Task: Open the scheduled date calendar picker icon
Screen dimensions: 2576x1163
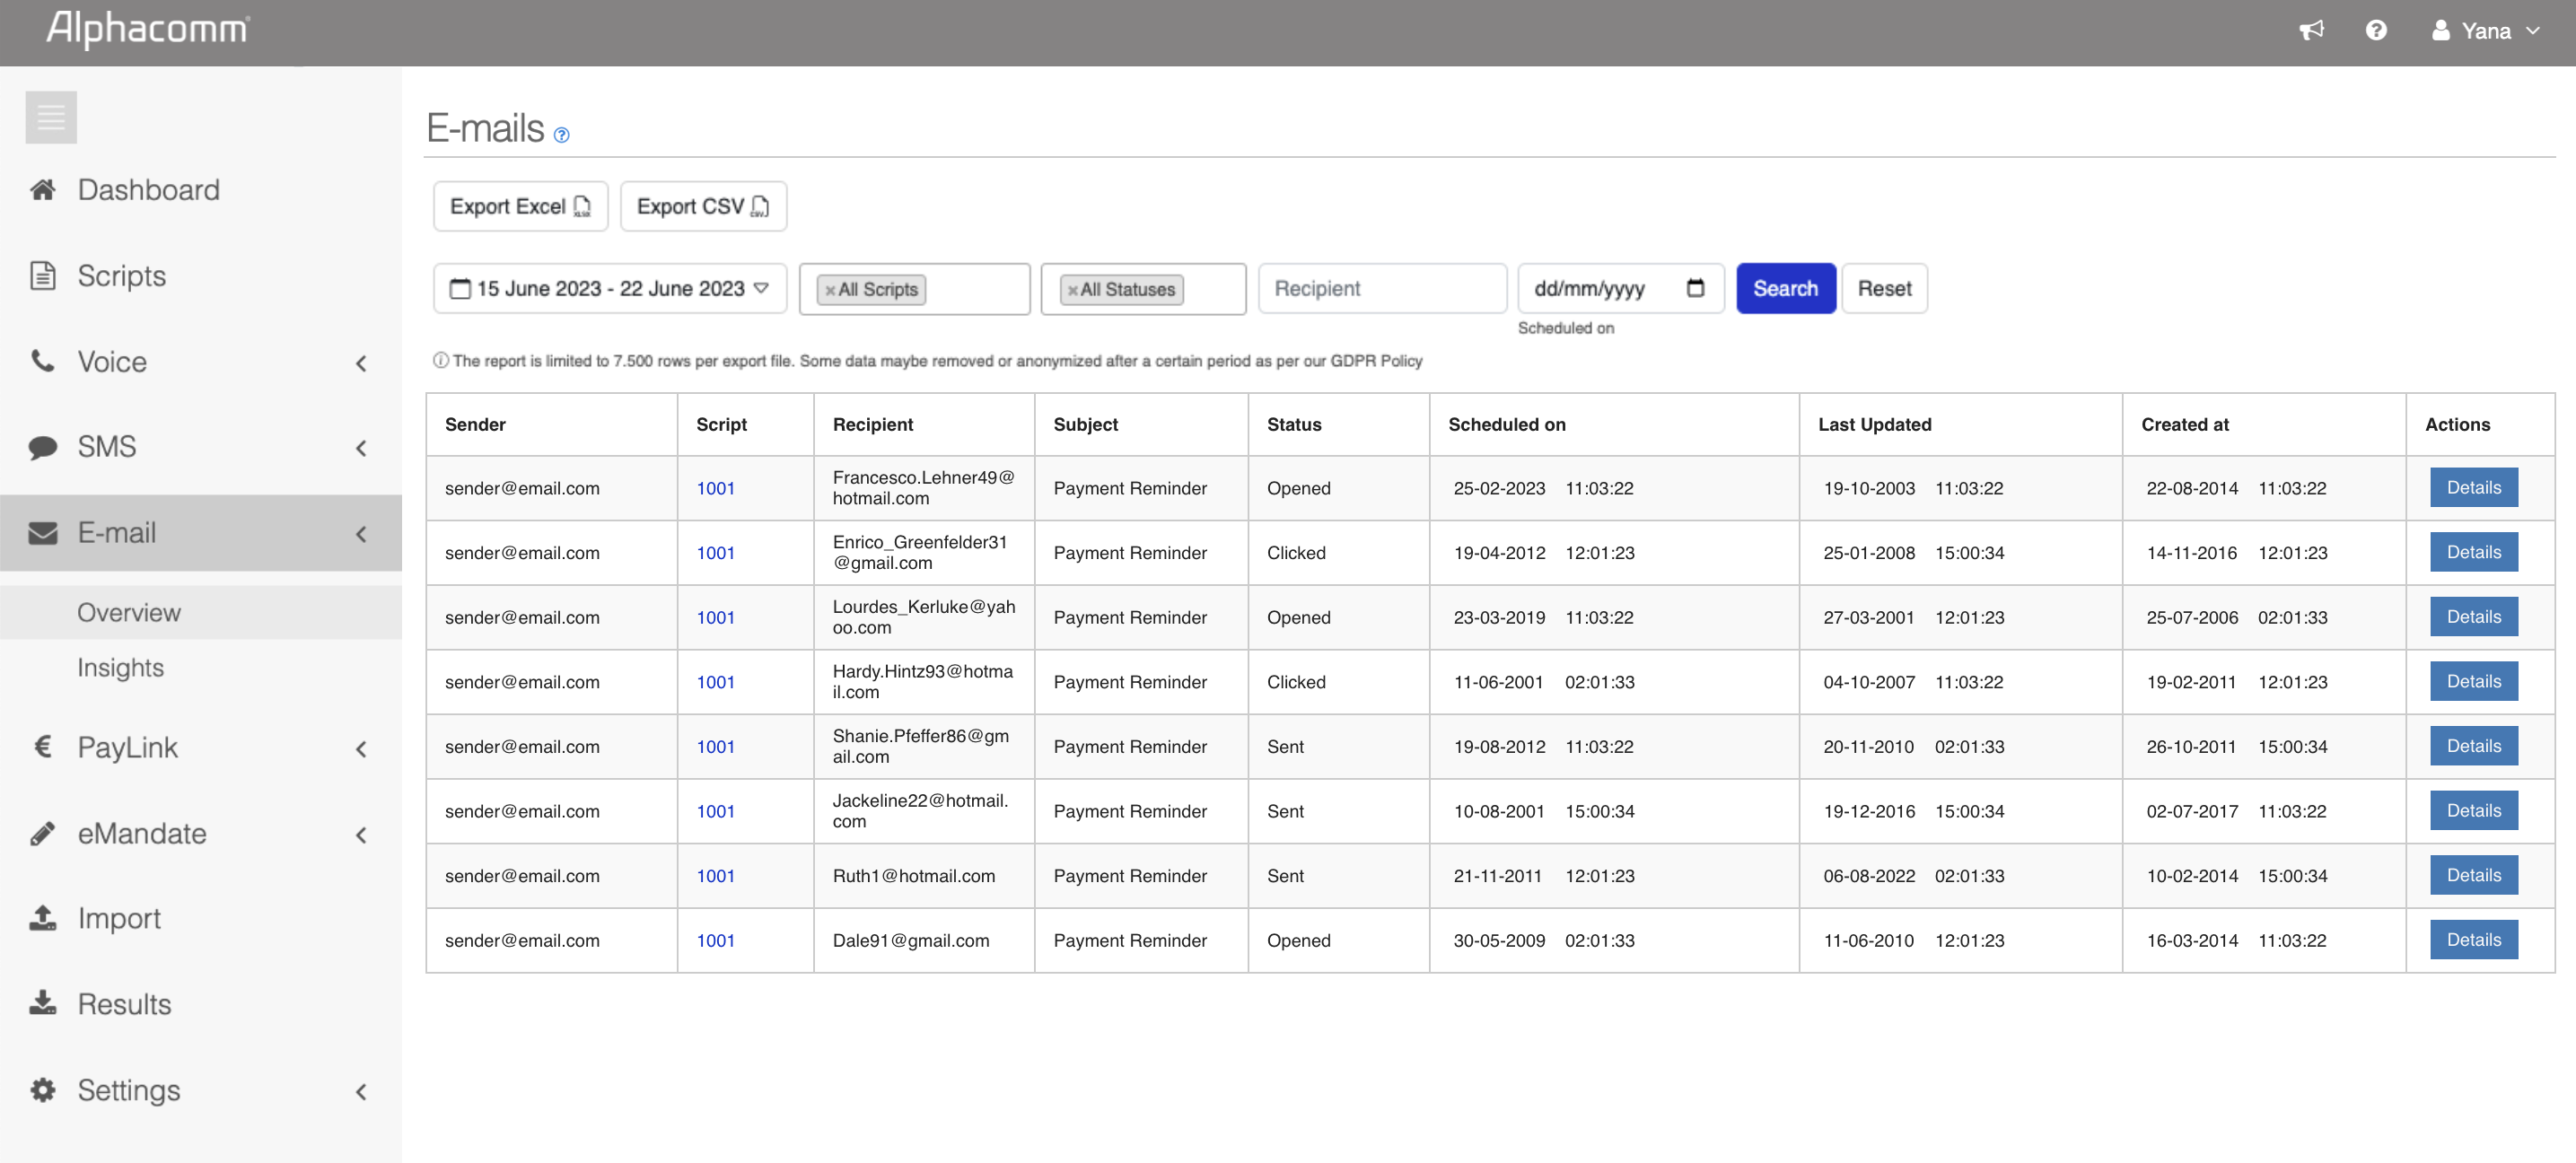Action: tap(1695, 288)
